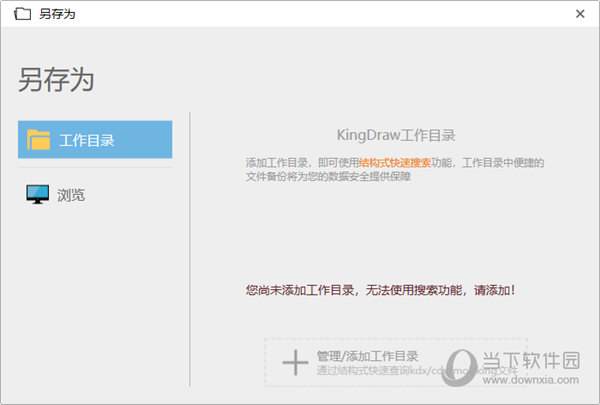Click the large 另存为 heading text
The width and height of the screenshot is (600, 405).
point(56,79)
